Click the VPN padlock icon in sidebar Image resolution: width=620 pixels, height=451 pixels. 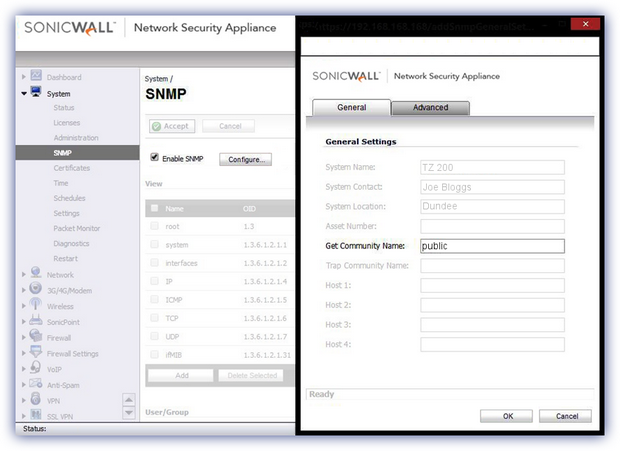pos(36,398)
